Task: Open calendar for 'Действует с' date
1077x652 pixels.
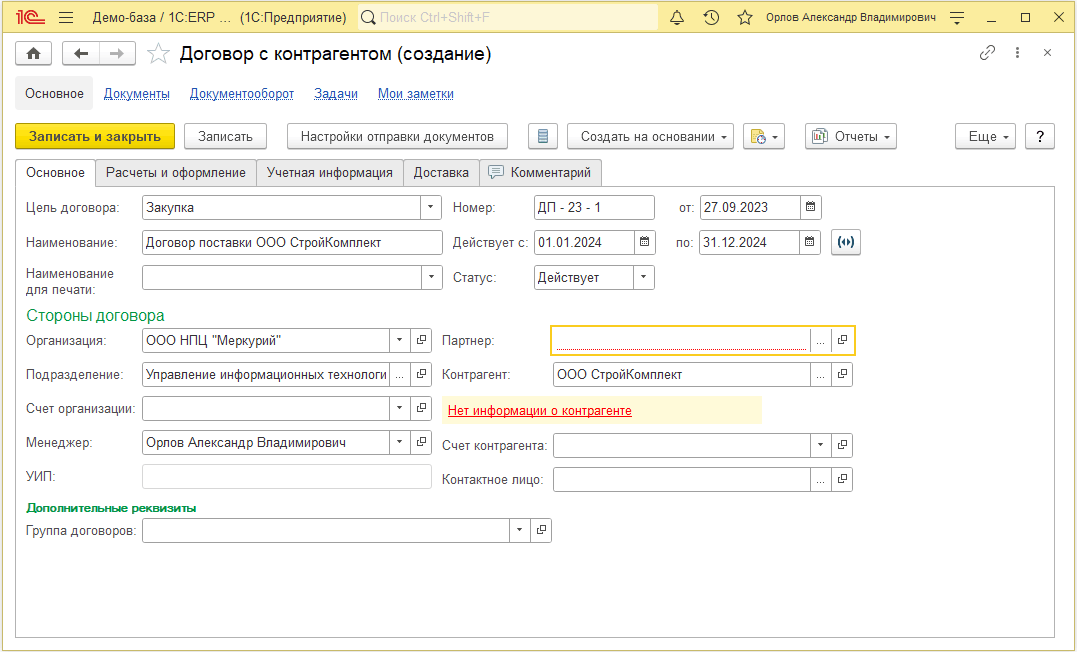Action: pos(645,242)
